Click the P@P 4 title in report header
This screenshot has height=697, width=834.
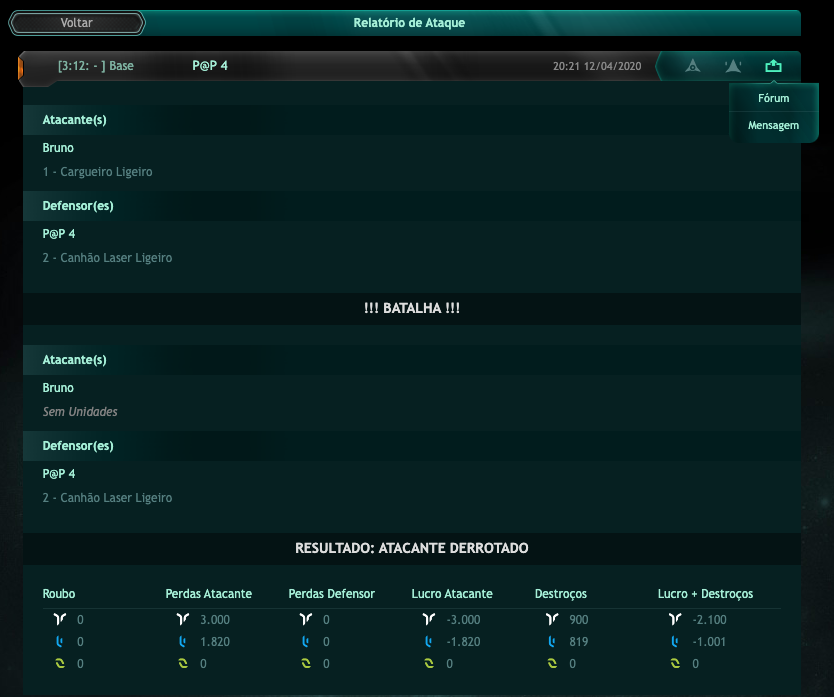pyautogui.click(x=210, y=65)
